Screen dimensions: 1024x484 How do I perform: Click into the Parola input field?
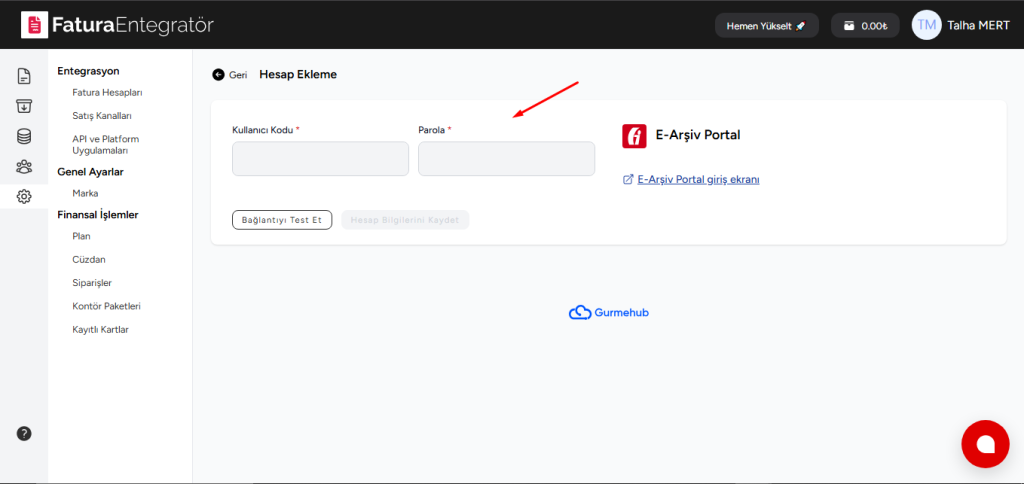(506, 159)
